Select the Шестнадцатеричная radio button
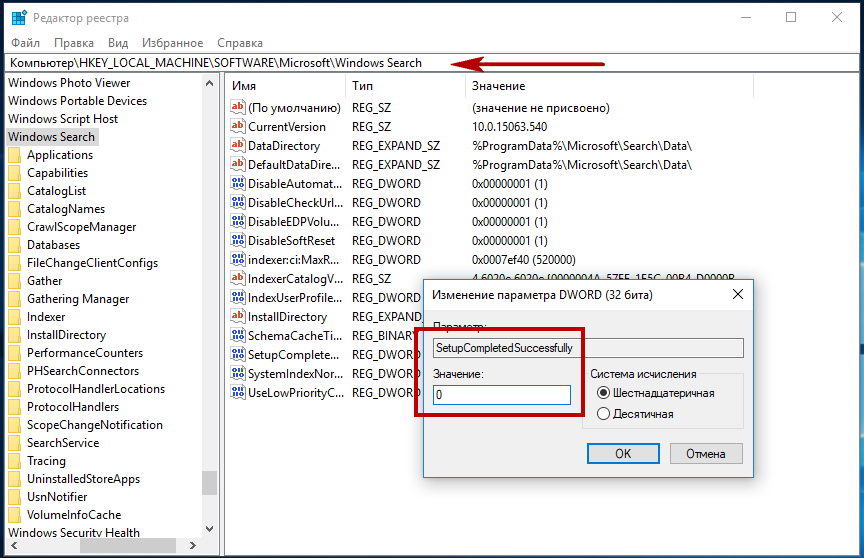Screen dimensions: 864x558 [603, 393]
